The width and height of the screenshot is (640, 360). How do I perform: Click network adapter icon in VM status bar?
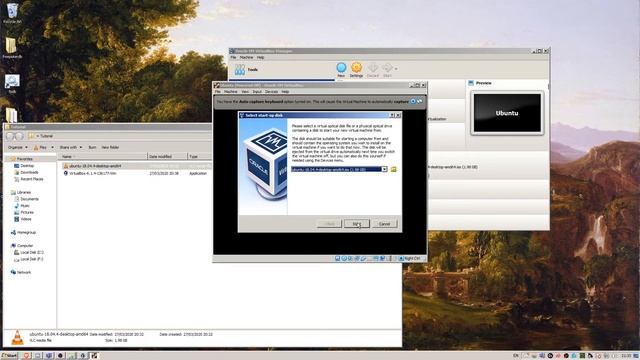pos(357,258)
